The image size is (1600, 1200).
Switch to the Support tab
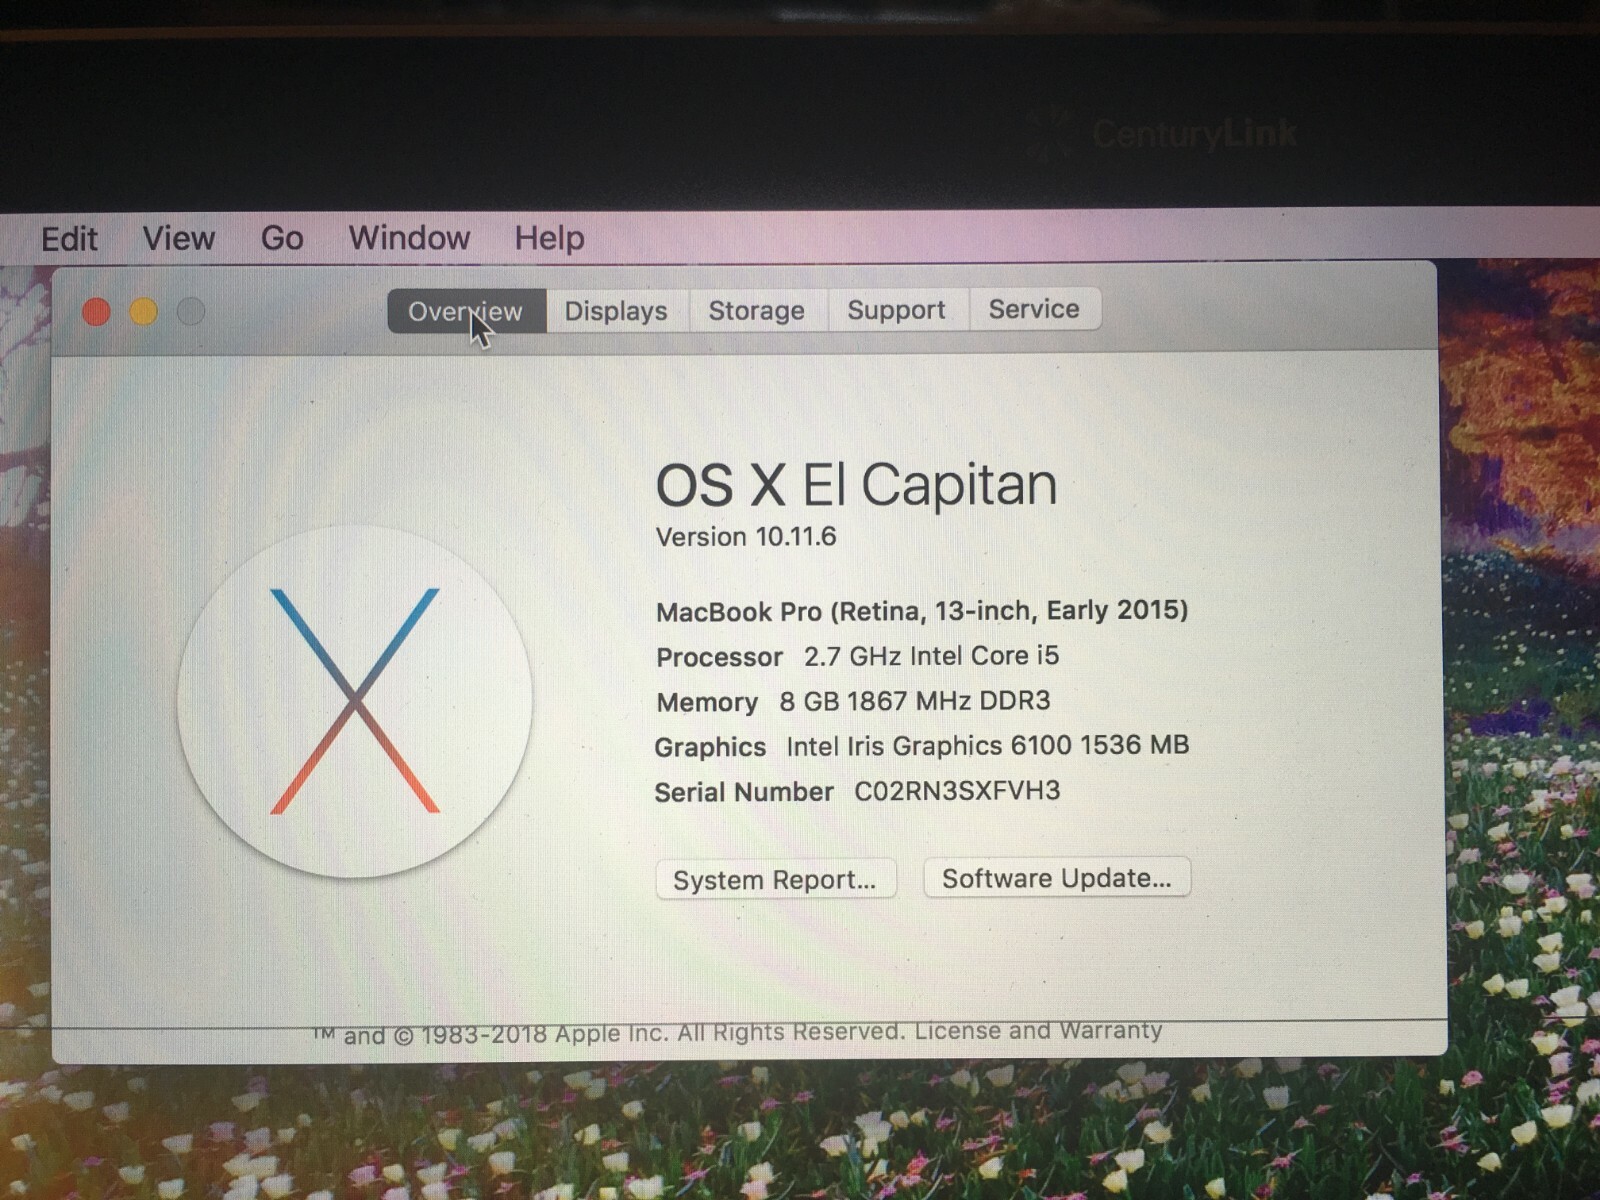[x=896, y=310]
